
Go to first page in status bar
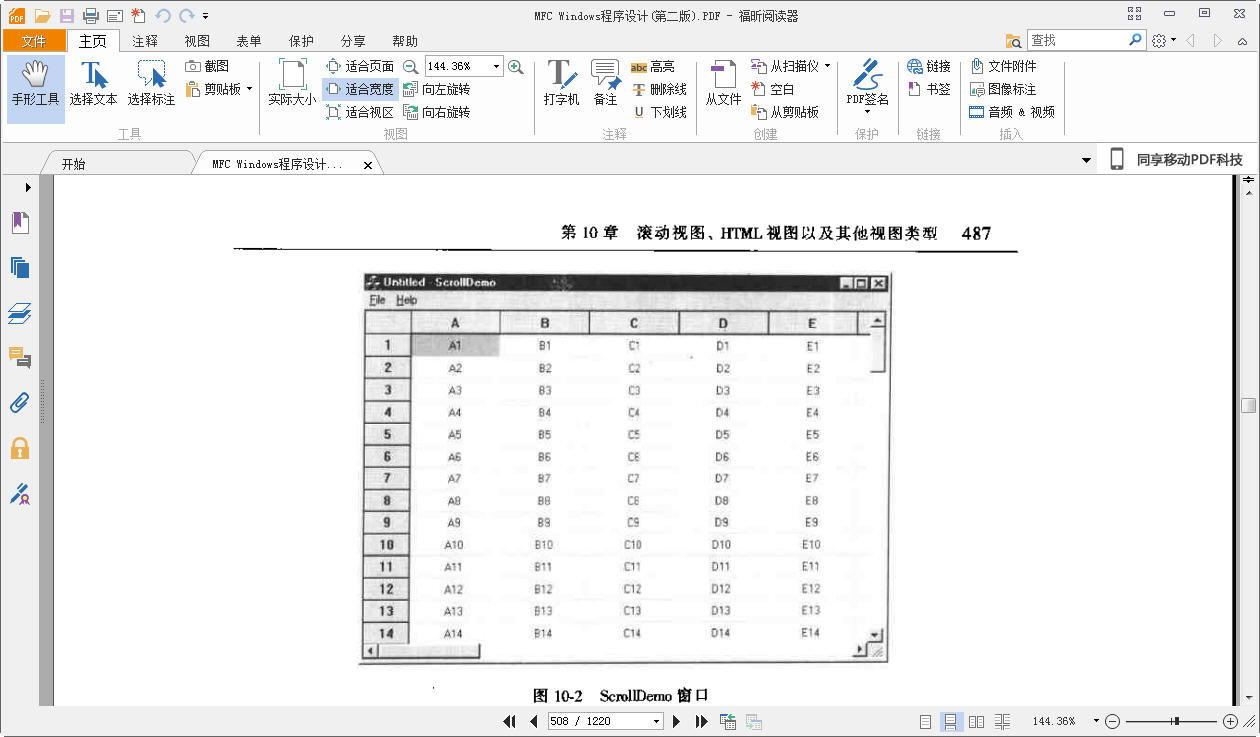[x=509, y=721]
